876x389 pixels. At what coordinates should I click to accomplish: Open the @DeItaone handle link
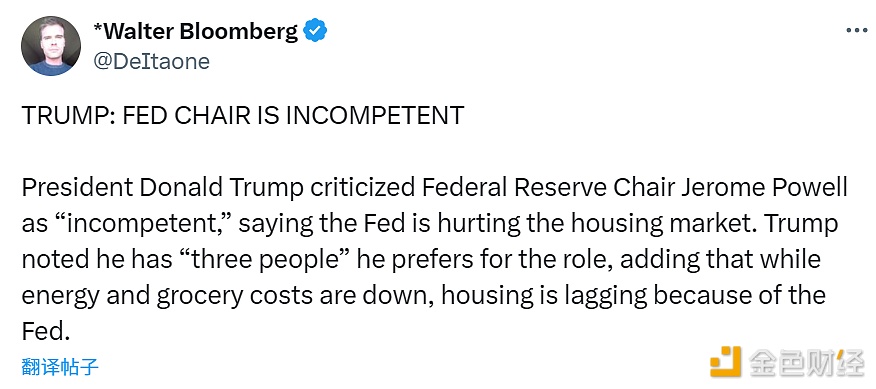pyautogui.click(x=151, y=61)
